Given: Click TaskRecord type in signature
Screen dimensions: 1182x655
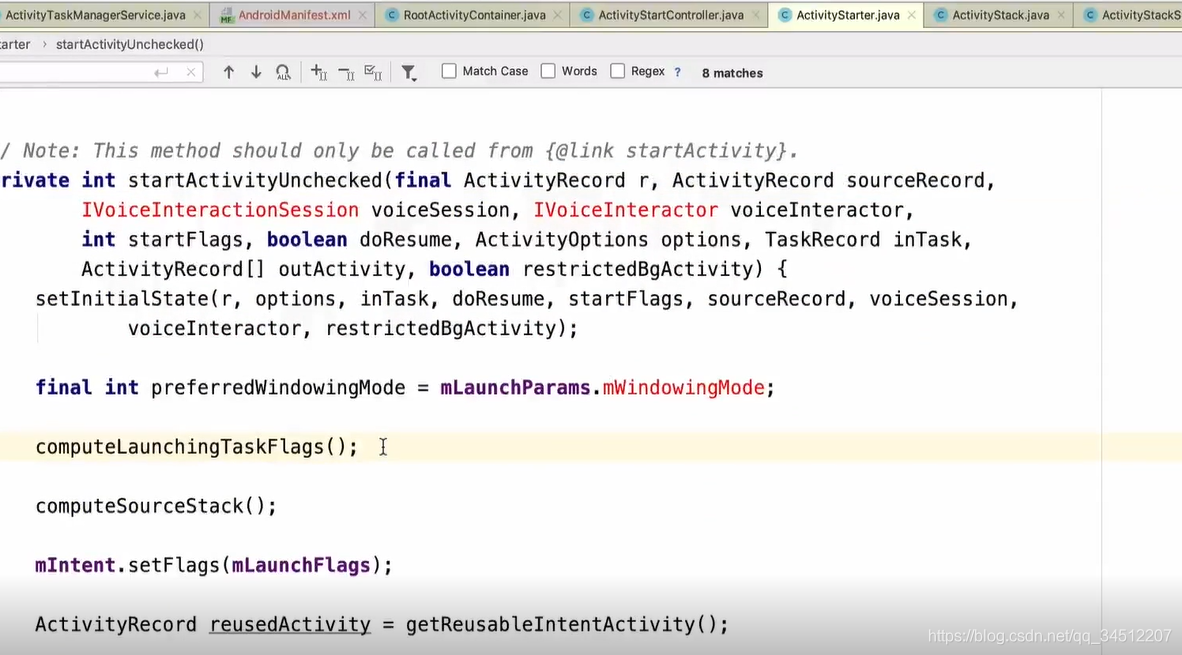Looking at the screenshot, I should click(x=822, y=240).
